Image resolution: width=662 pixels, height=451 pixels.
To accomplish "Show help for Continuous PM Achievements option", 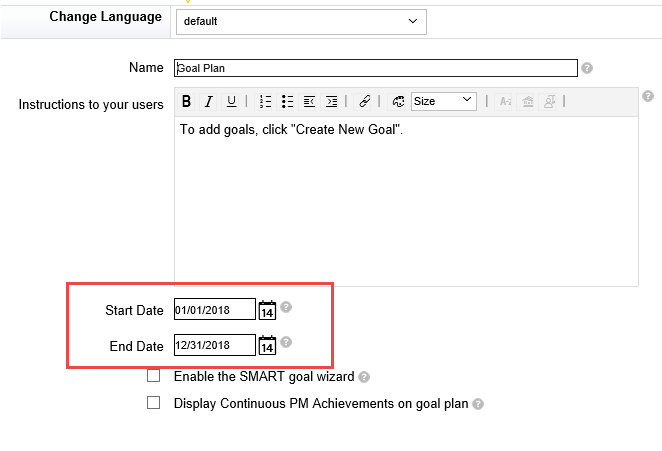I will [478, 404].
